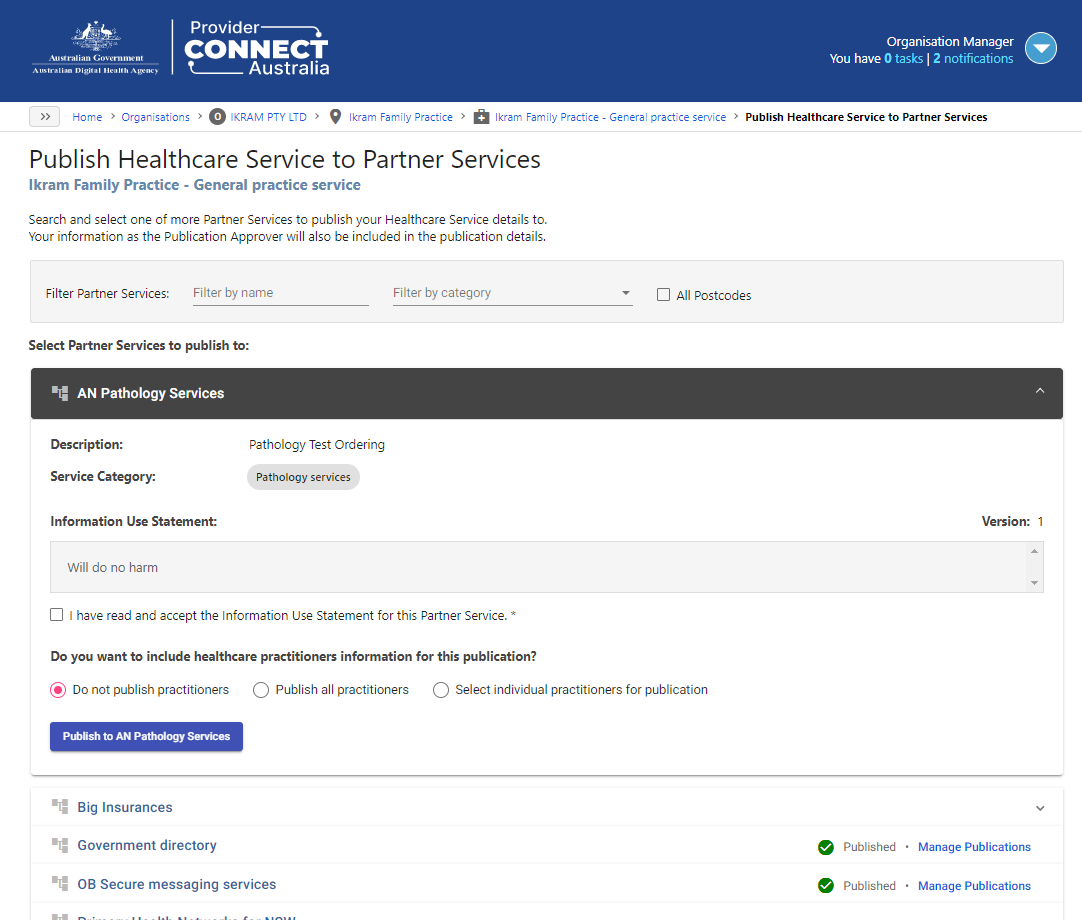Navigate to Home via the breadcrumb
The image size is (1082, 920).
[87, 116]
